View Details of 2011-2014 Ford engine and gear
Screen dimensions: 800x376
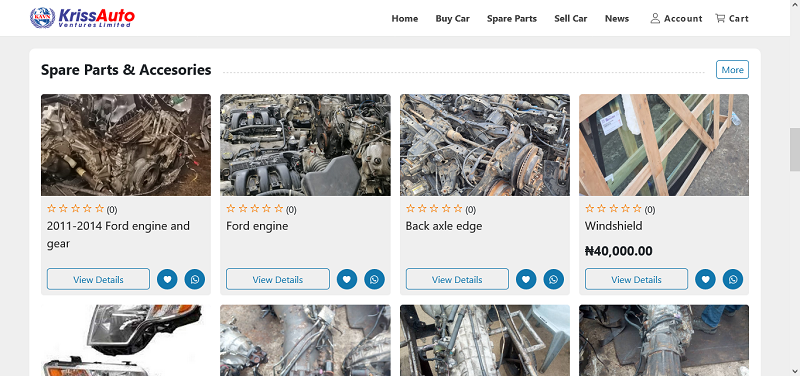pyautogui.click(x=98, y=279)
